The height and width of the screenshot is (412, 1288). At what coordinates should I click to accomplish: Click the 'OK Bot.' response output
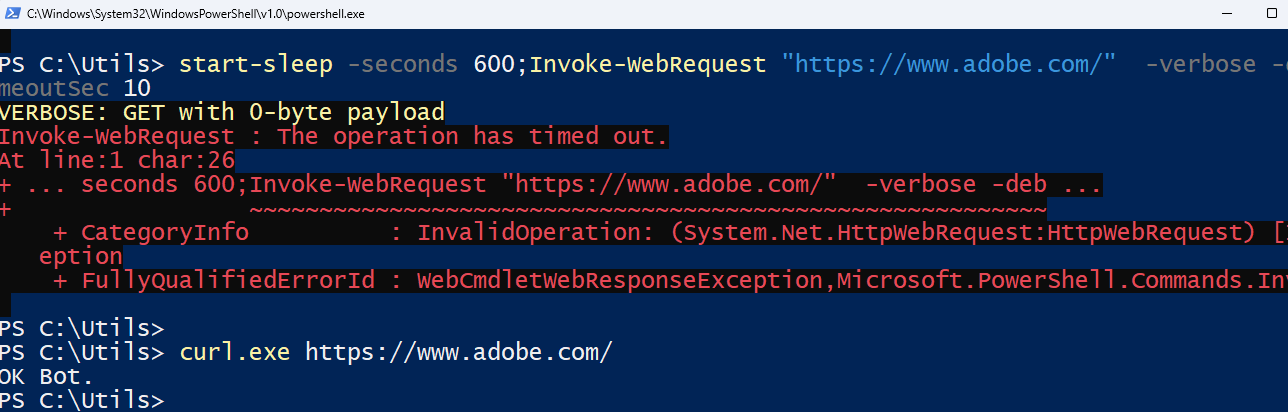pos(46,377)
